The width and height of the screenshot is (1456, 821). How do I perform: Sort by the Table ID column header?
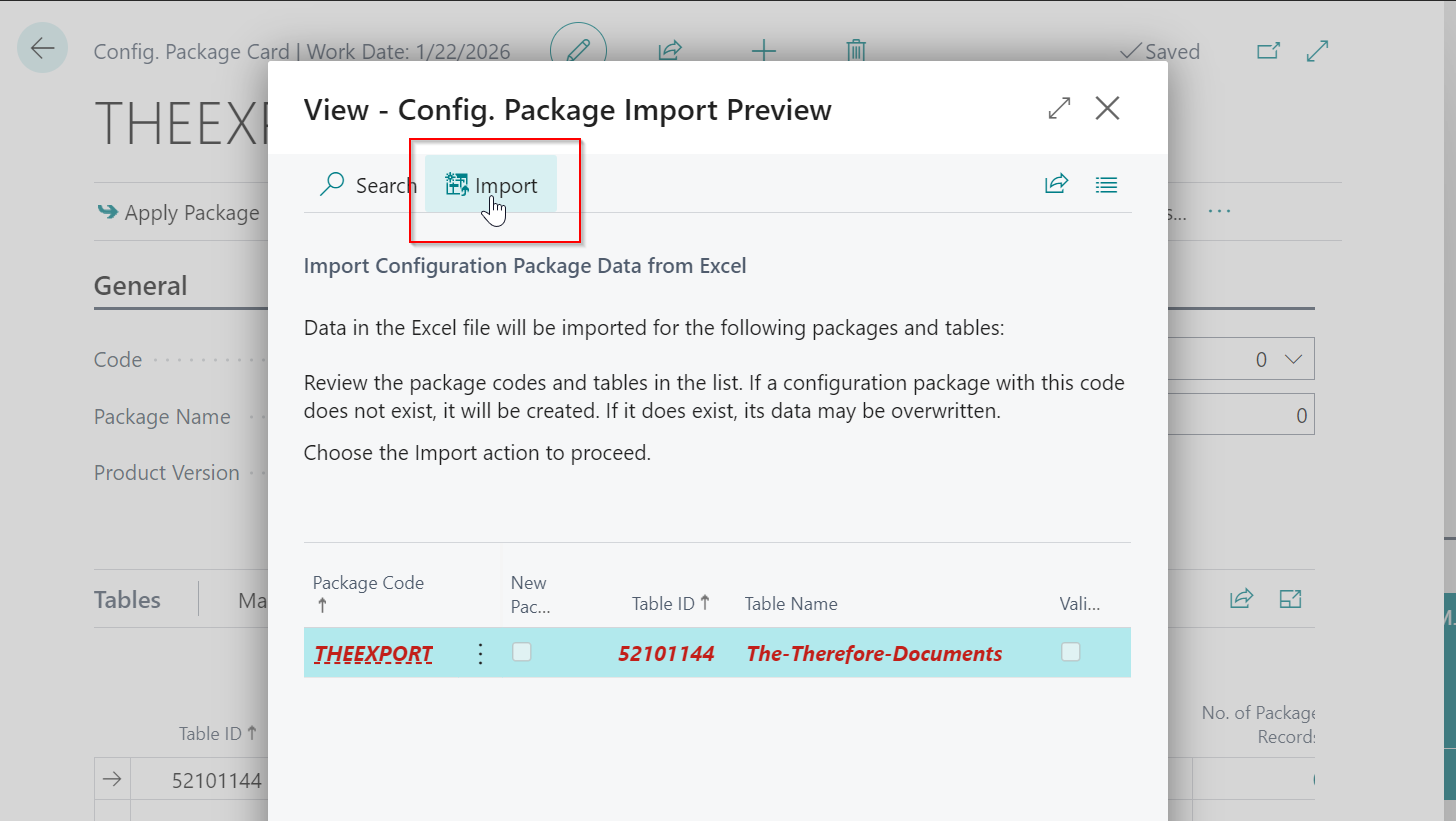(x=670, y=603)
